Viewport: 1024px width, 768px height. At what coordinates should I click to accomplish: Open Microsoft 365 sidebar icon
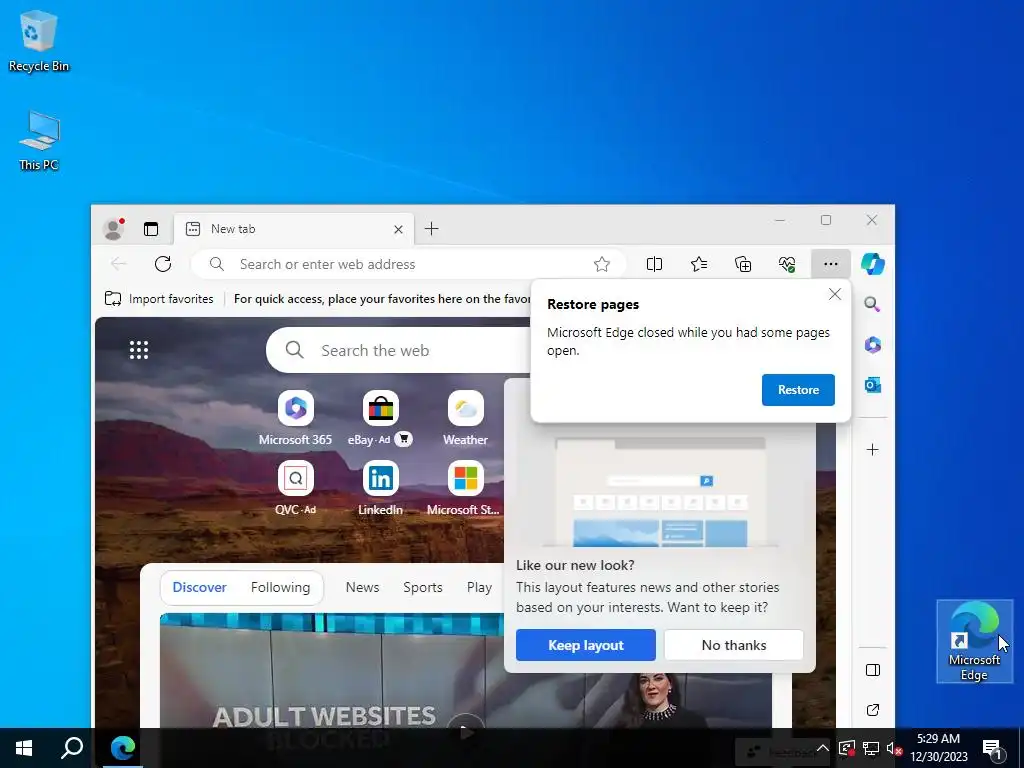pyautogui.click(x=872, y=344)
